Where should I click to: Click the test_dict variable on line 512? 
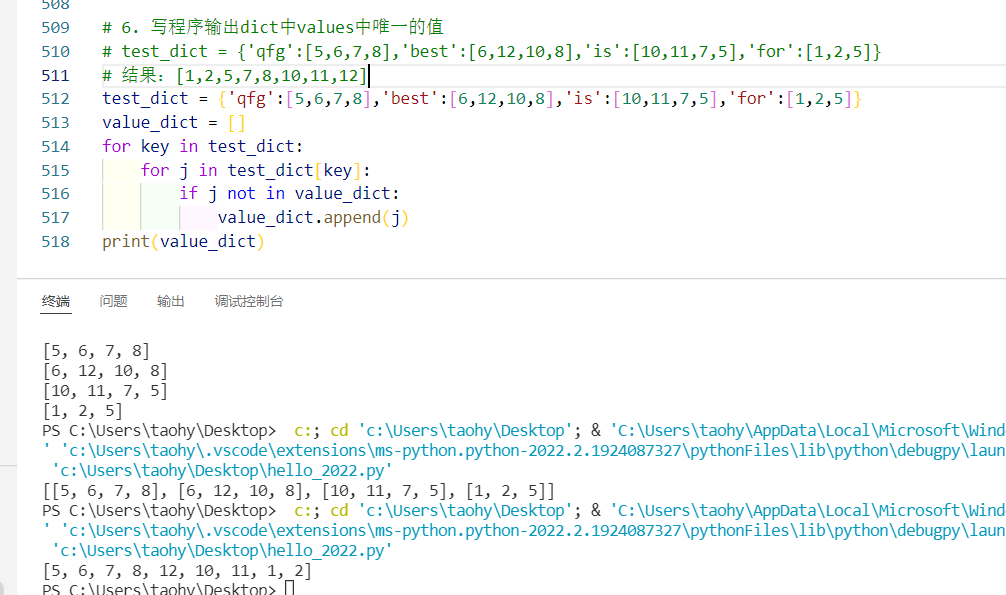135,98
